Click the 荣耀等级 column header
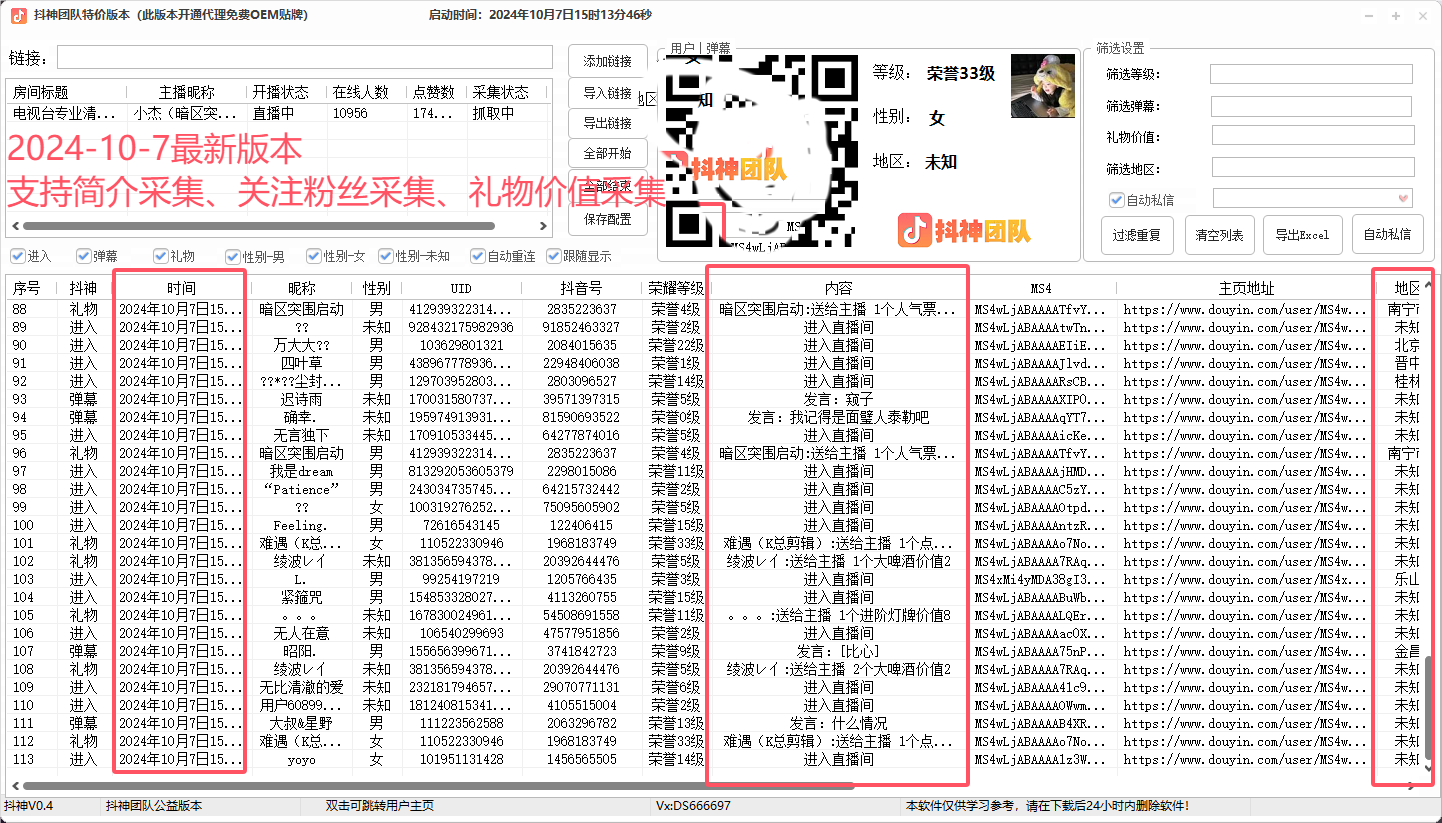1442x823 pixels. [x=675, y=288]
